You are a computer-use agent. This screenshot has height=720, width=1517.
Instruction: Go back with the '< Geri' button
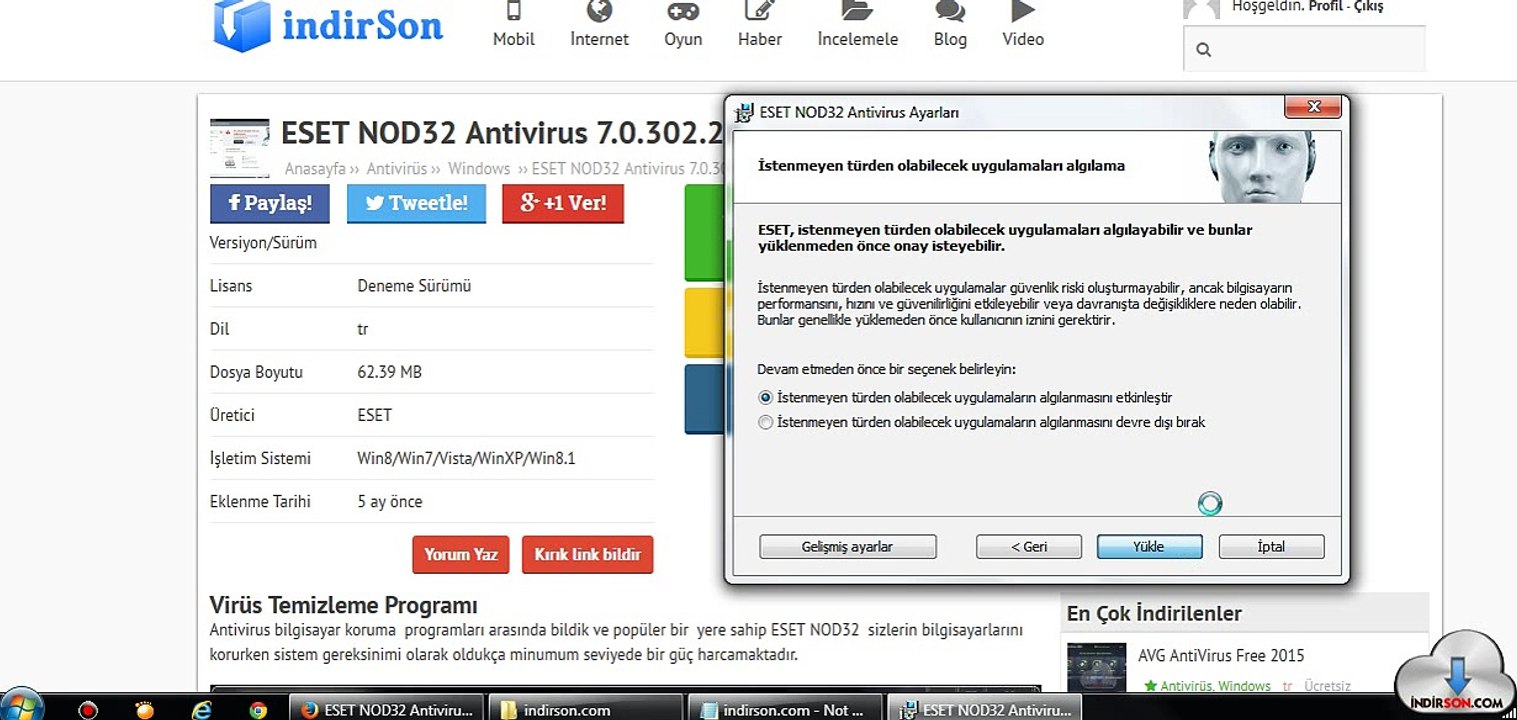click(1029, 547)
